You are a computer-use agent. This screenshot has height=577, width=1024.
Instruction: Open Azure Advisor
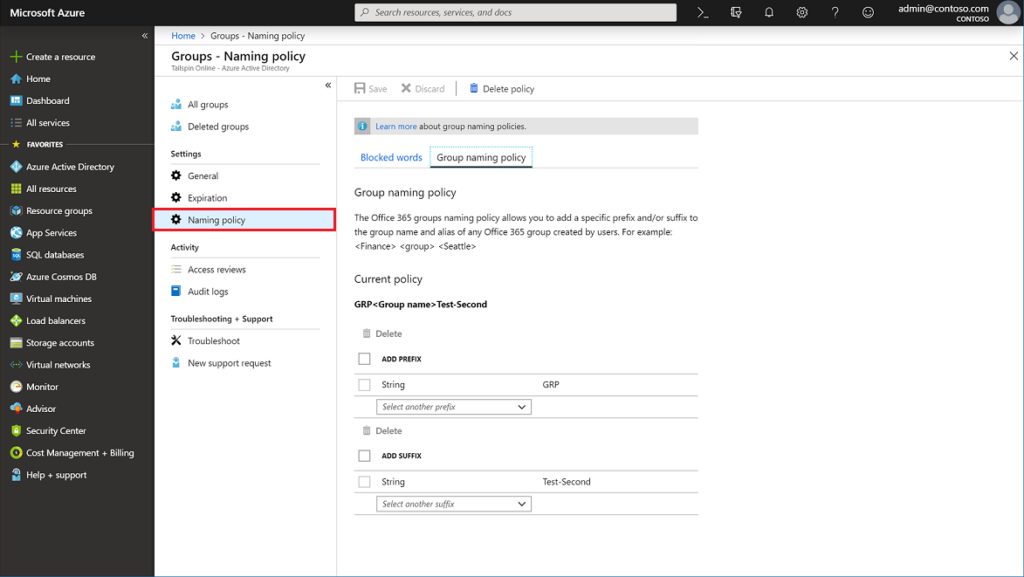[x=45, y=408]
